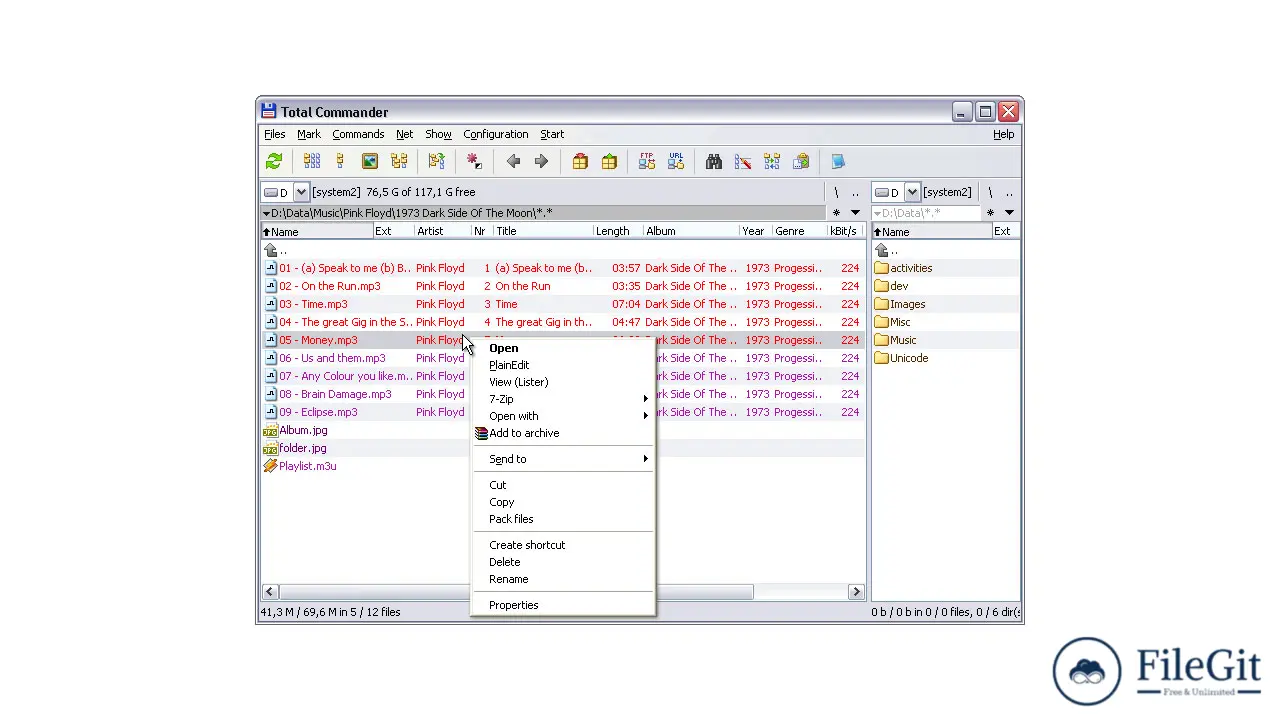Switch to brief file view icon

tap(312, 161)
